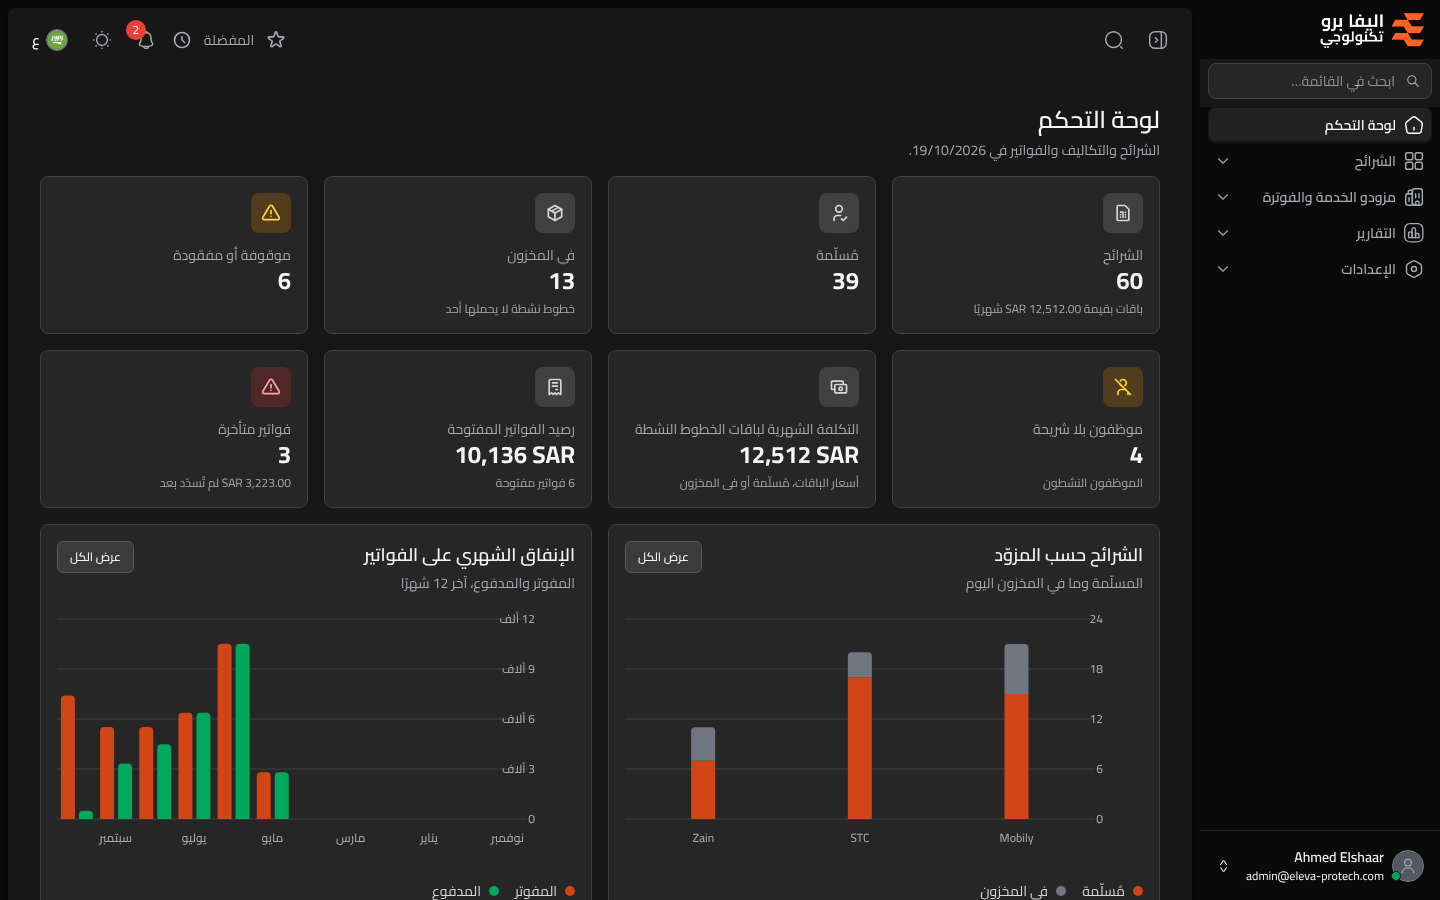
Task: Open search using the top bar magnifier icon
Action: point(1114,40)
